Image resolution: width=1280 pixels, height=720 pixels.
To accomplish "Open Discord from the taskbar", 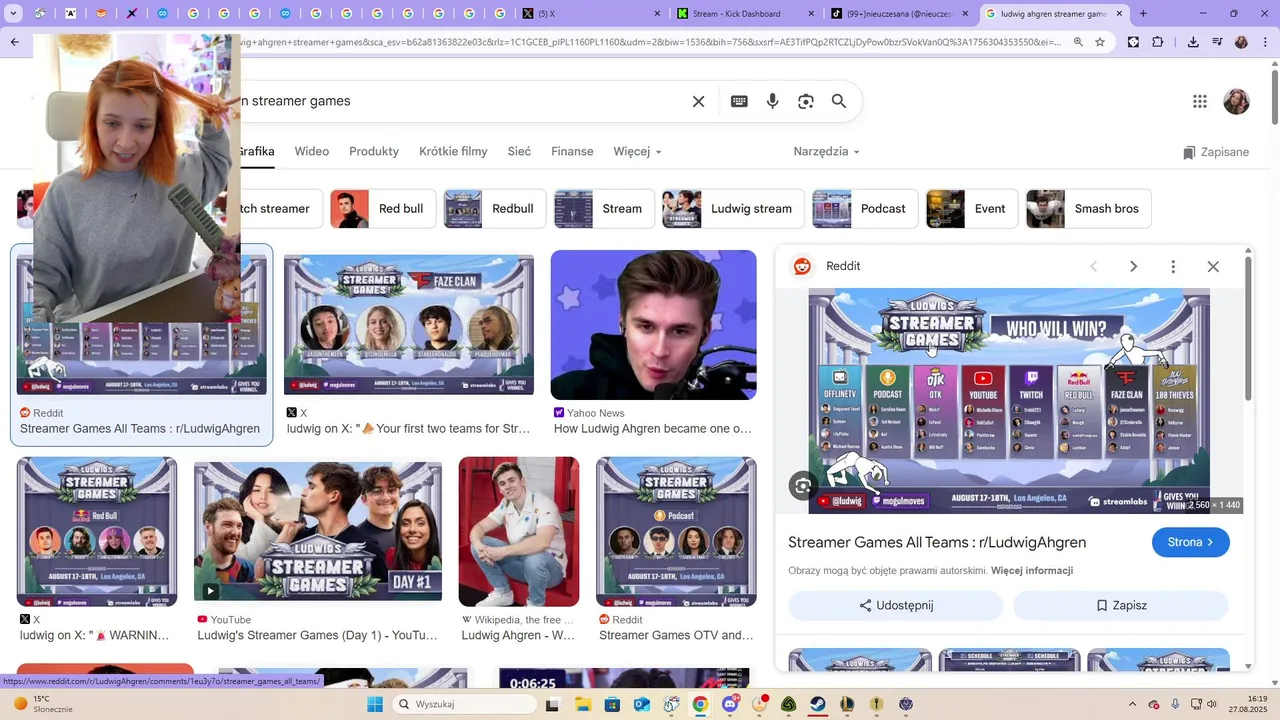I will pyautogui.click(x=730, y=704).
